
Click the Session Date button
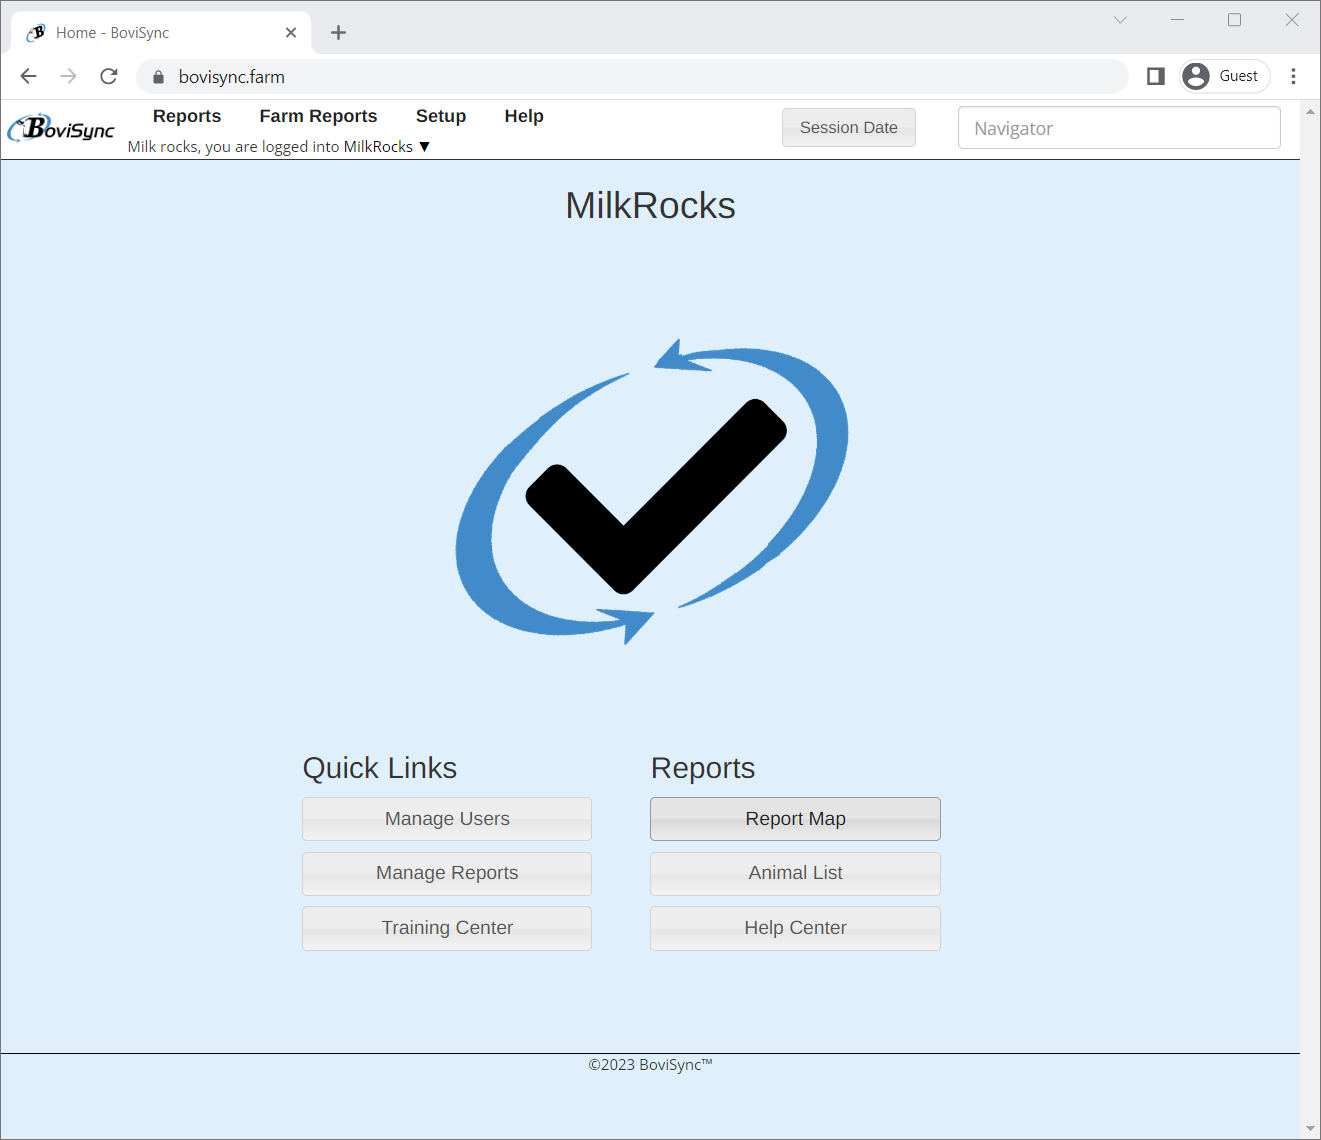849,128
